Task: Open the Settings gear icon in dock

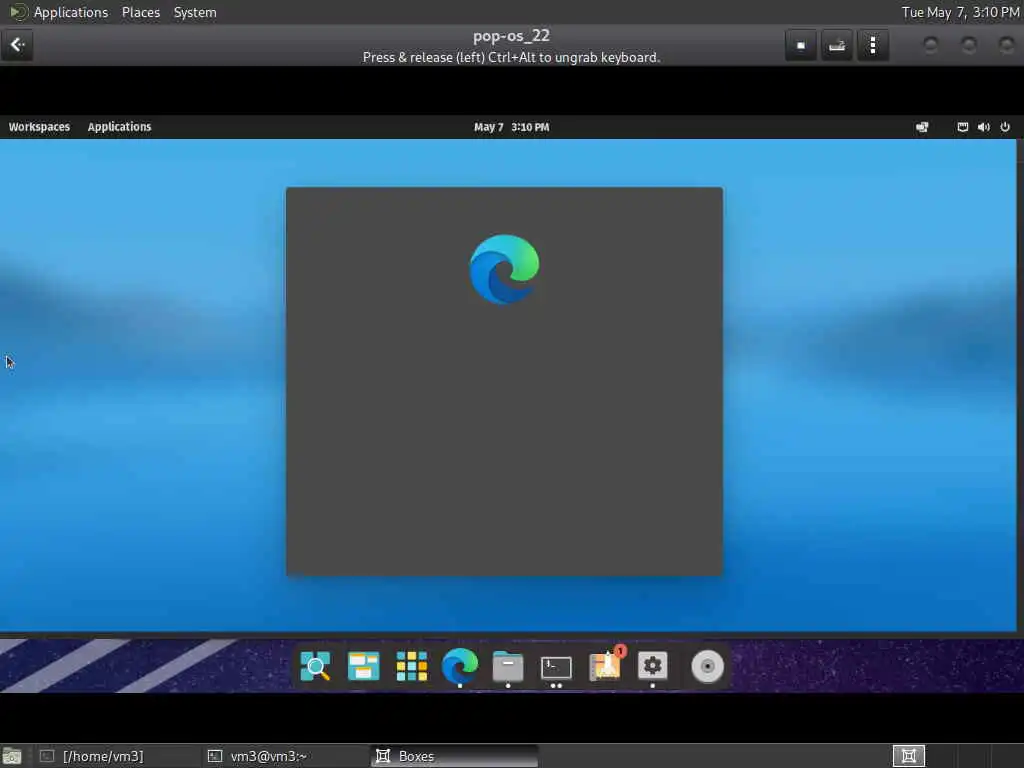Action: (652, 666)
